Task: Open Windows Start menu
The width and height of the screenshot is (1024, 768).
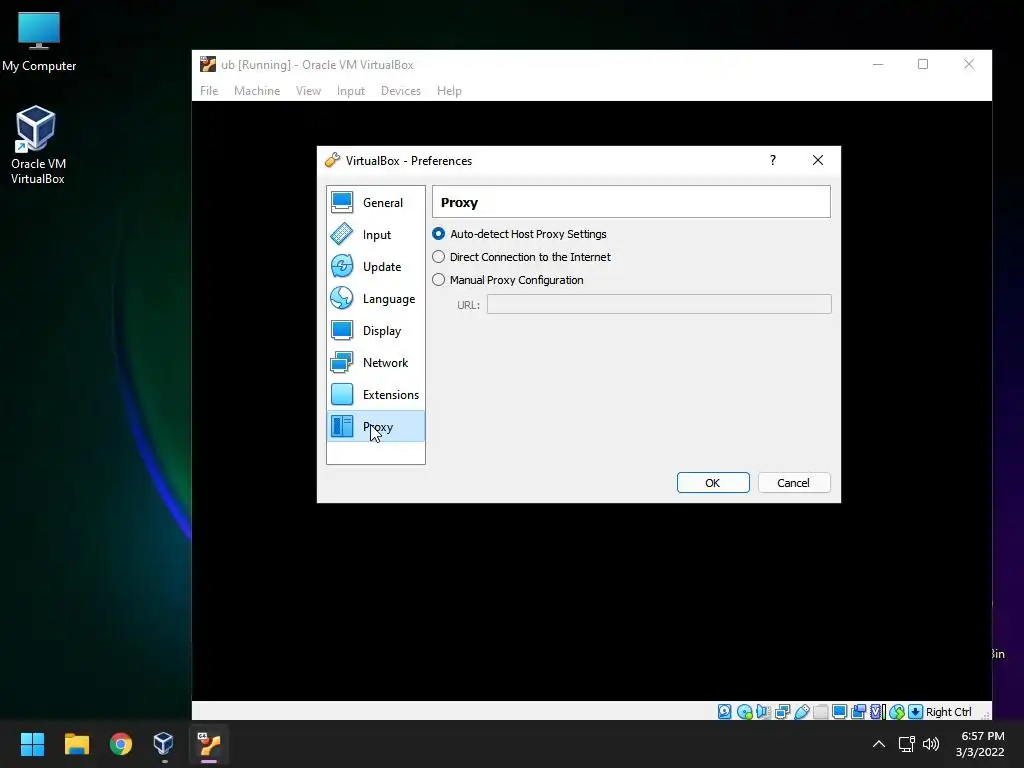Action: (x=32, y=744)
